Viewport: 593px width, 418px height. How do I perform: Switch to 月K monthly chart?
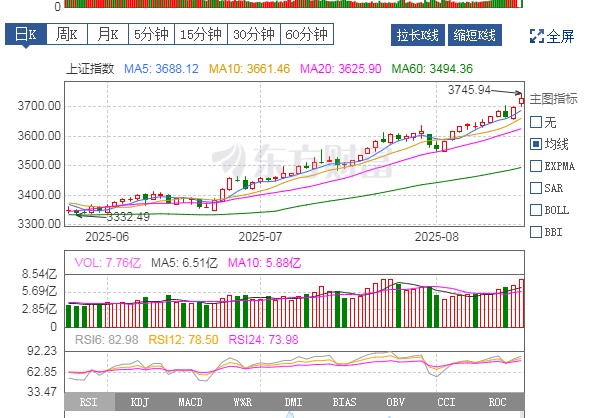(108, 34)
